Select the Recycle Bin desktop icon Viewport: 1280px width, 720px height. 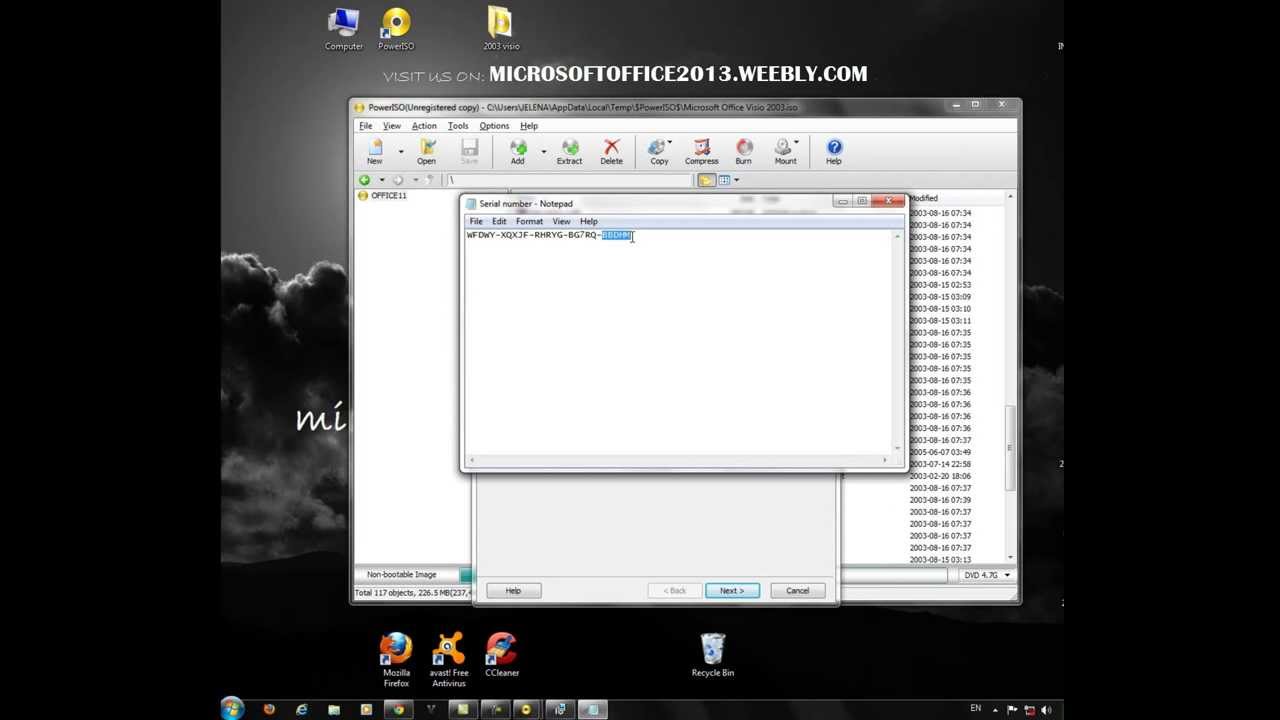tap(713, 655)
